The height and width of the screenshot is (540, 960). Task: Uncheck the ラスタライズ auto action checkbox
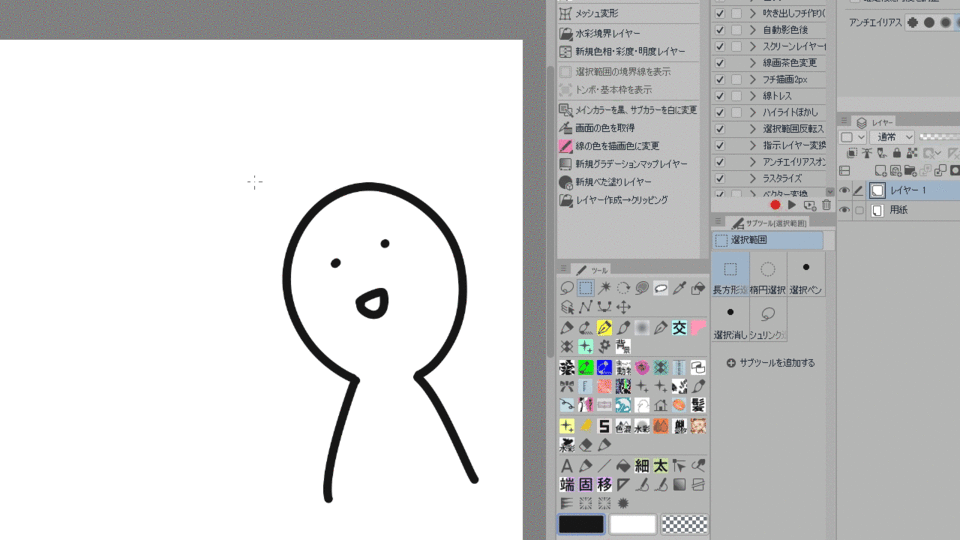pos(720,179)
